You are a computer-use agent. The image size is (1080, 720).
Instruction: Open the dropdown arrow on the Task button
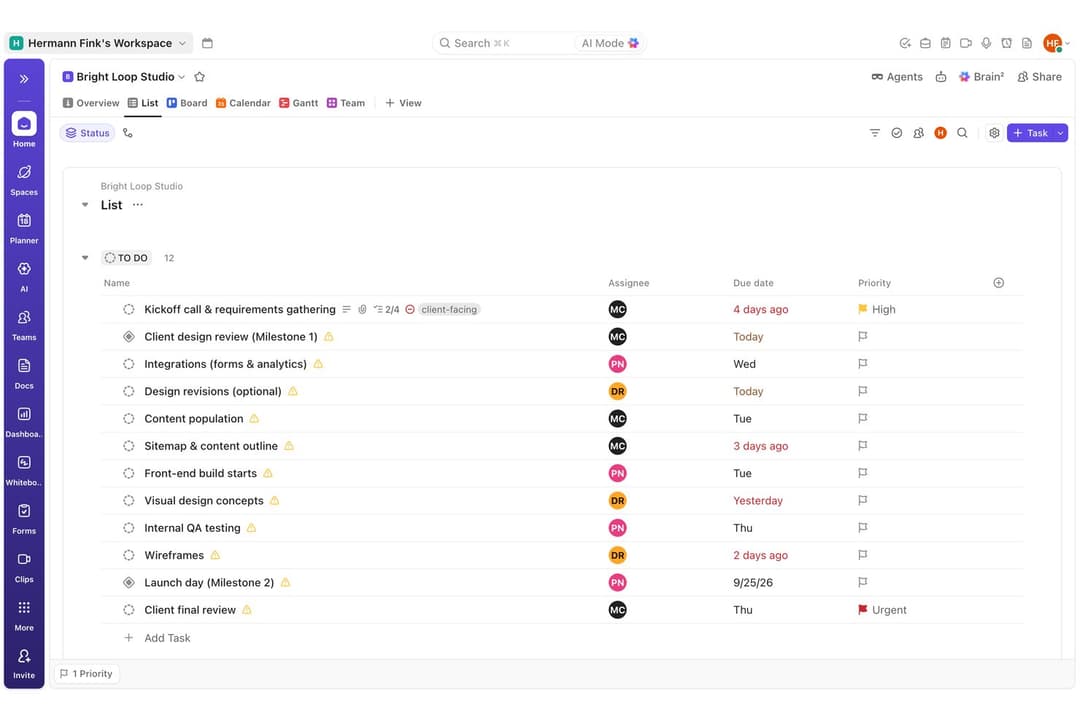pyautogui.click(x=1061, y=133)
